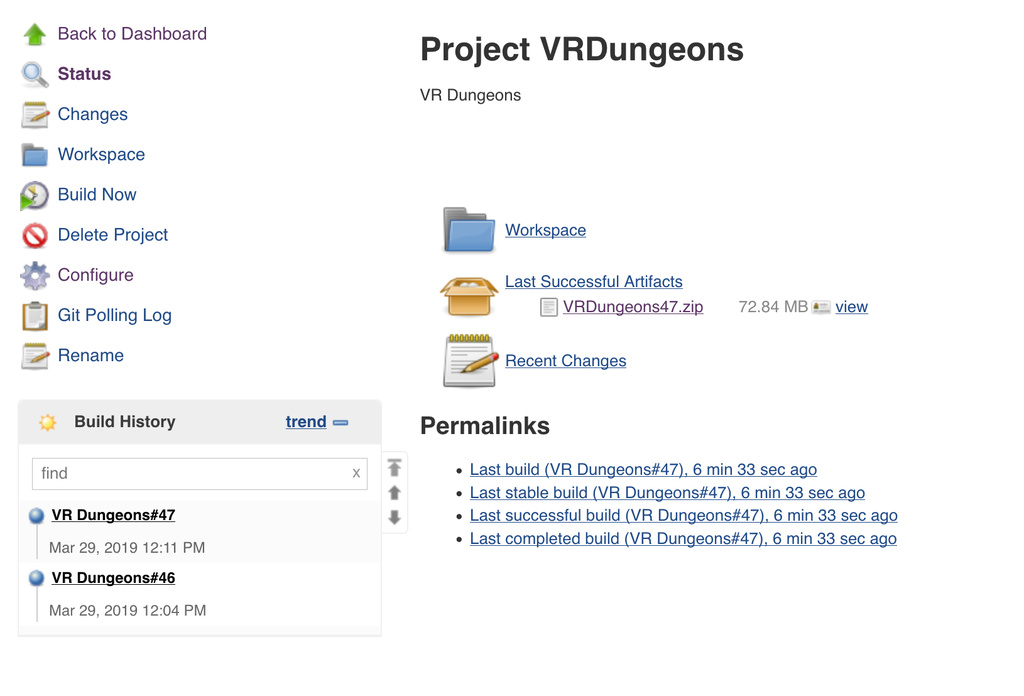Click the Workspace folder icon in sidebar

(x=35, y=155)
